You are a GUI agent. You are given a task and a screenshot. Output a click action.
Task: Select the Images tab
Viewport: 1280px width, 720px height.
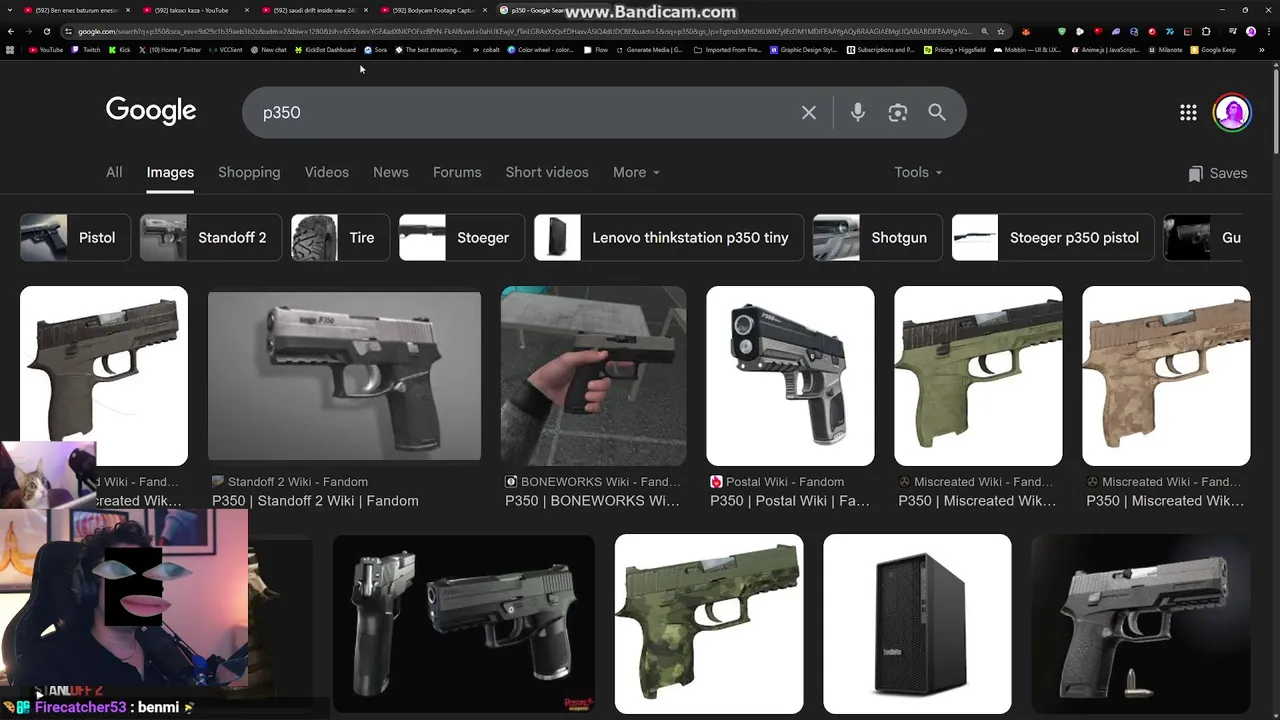pos(170,173)
